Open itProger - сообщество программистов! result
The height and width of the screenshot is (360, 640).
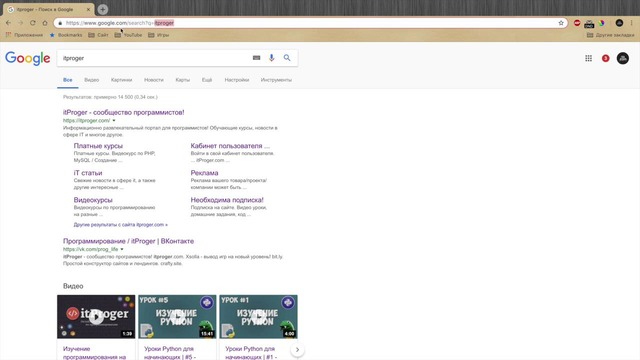(124, 112)
